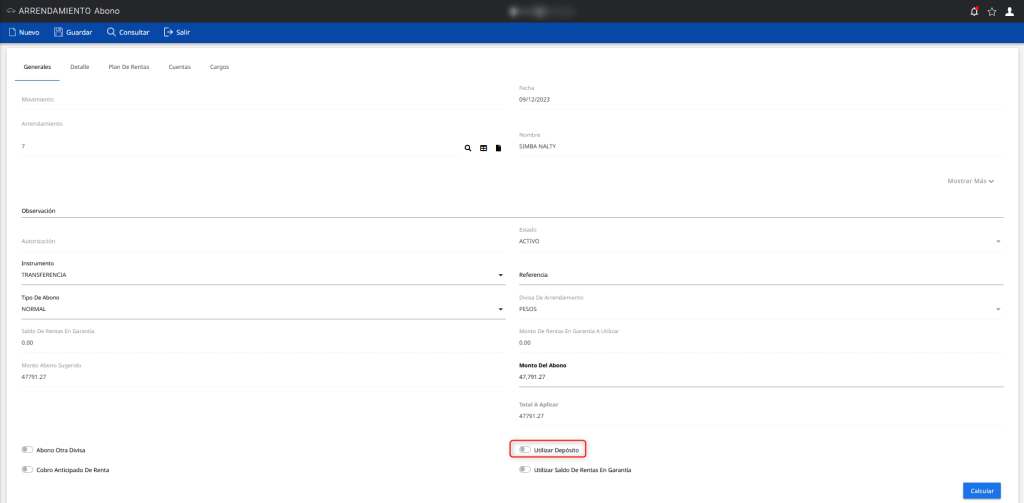Expand the Mostrar Más section
The height and width of the screenshot is (503, 1024).
coord(970,181)
